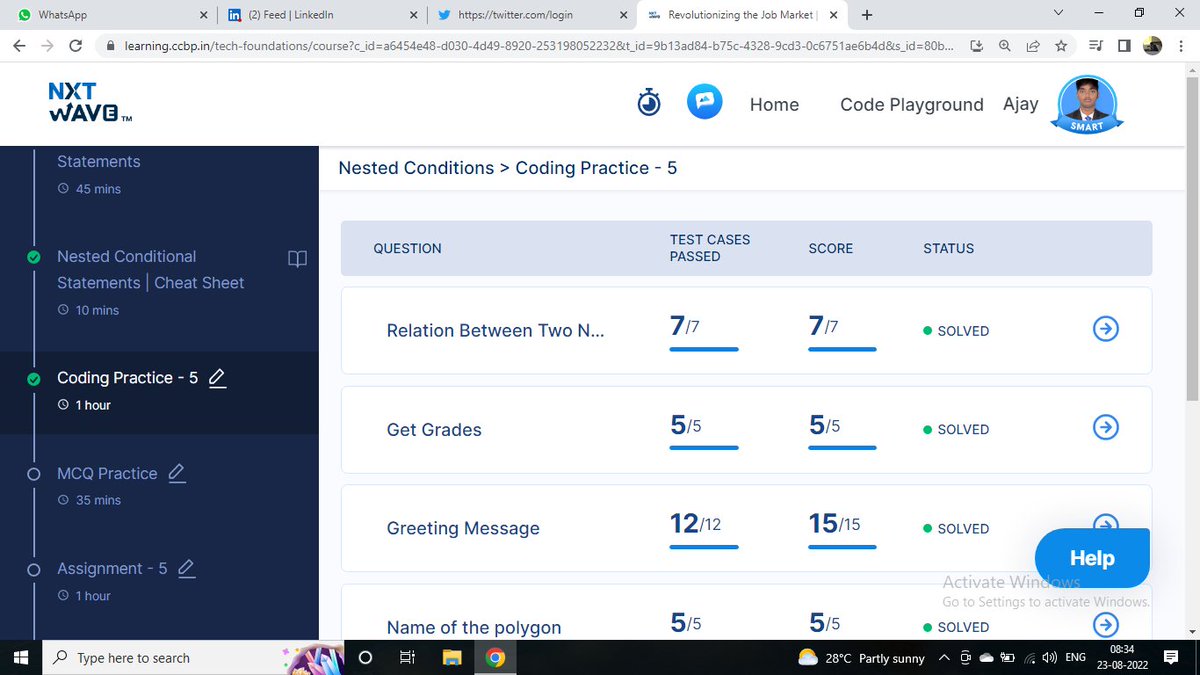Open the Windows notification center icon
This screenshot has width=1200, height=675.
click(1171, 657)
